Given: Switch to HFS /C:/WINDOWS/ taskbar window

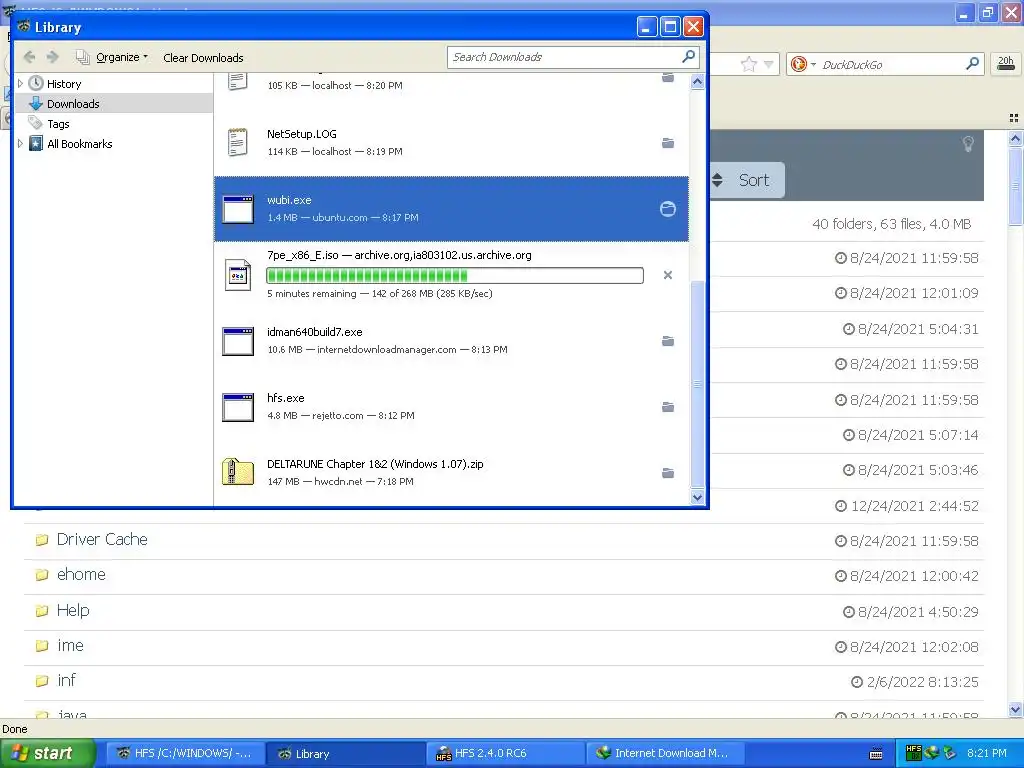Looking at the screenshot, I should click(185, 754).
